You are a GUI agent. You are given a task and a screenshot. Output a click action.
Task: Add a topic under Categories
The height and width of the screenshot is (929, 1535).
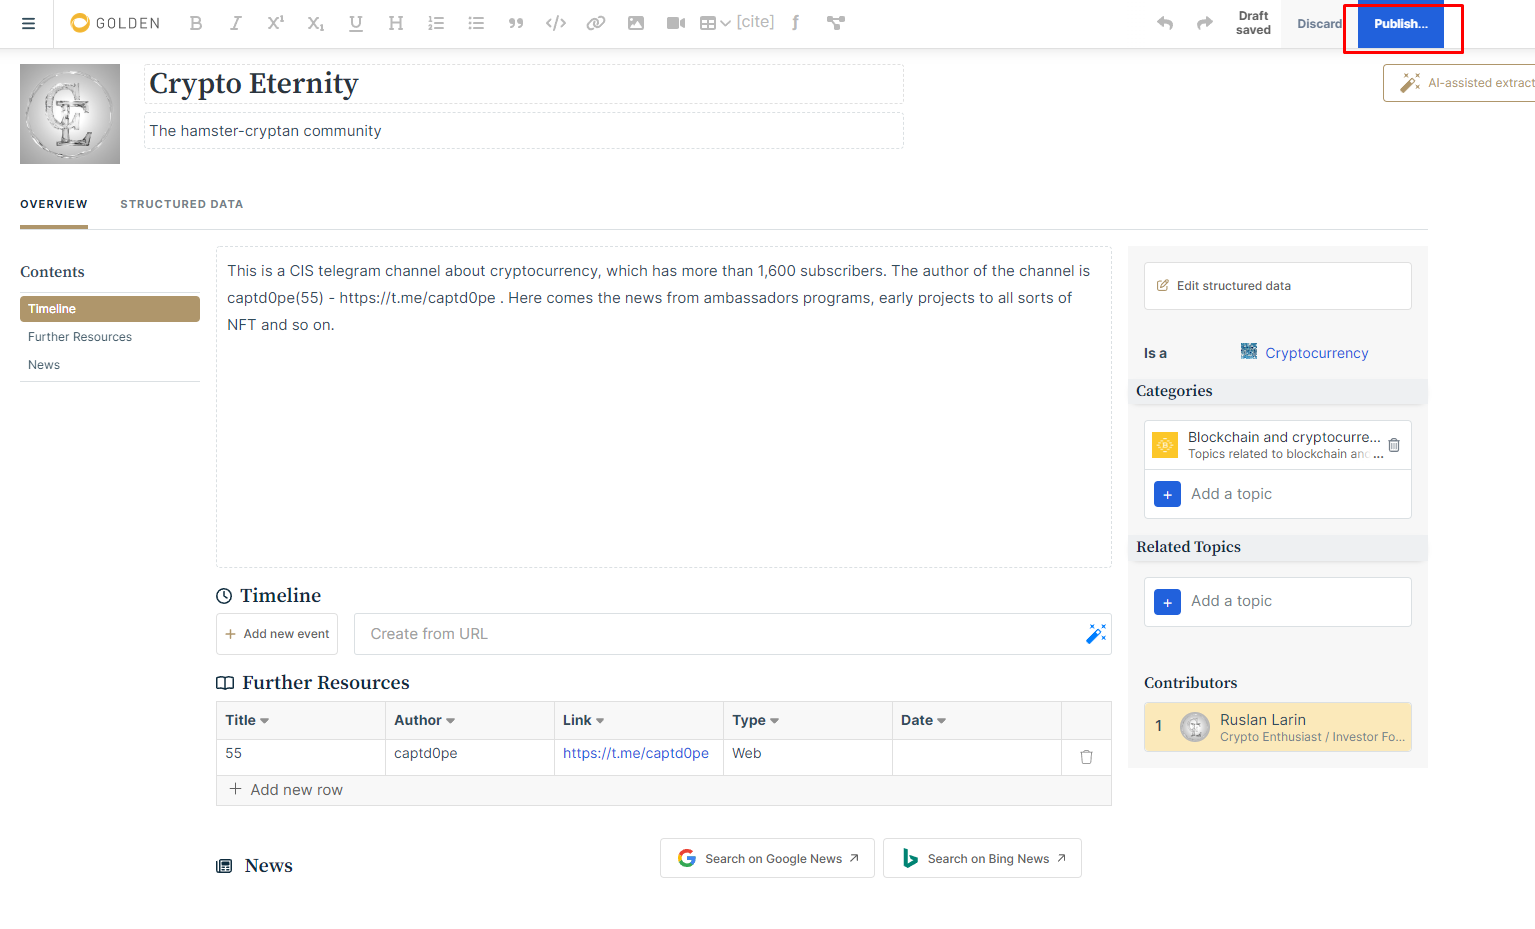1278,494
